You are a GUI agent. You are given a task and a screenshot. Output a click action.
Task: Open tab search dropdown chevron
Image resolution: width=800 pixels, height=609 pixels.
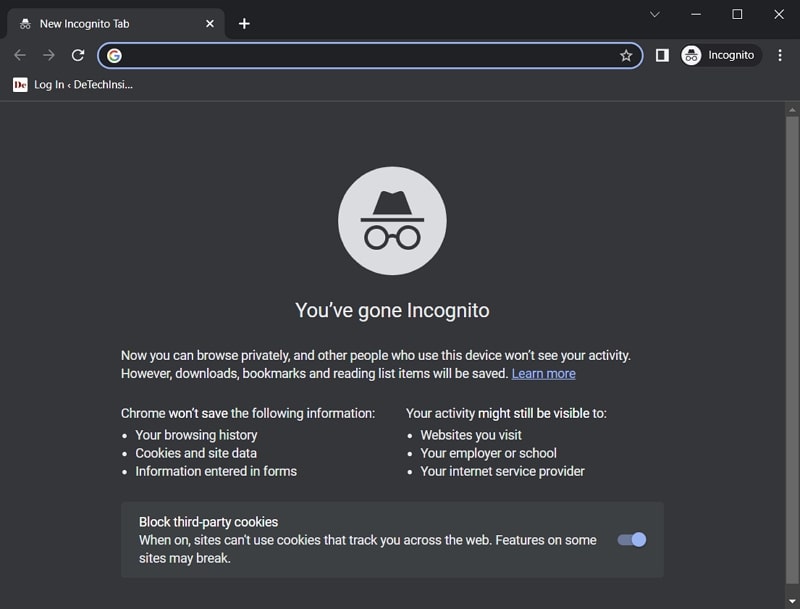[x=655, y=14]
